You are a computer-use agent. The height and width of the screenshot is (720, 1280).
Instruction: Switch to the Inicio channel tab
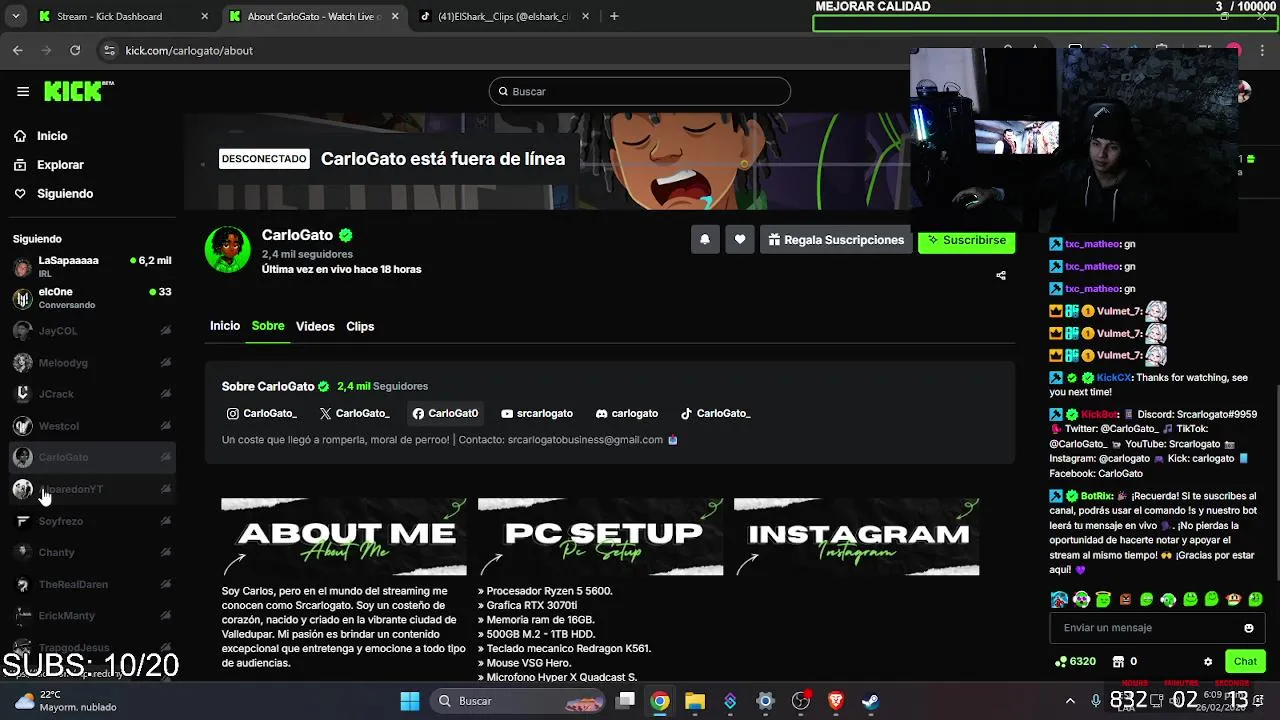225,326
